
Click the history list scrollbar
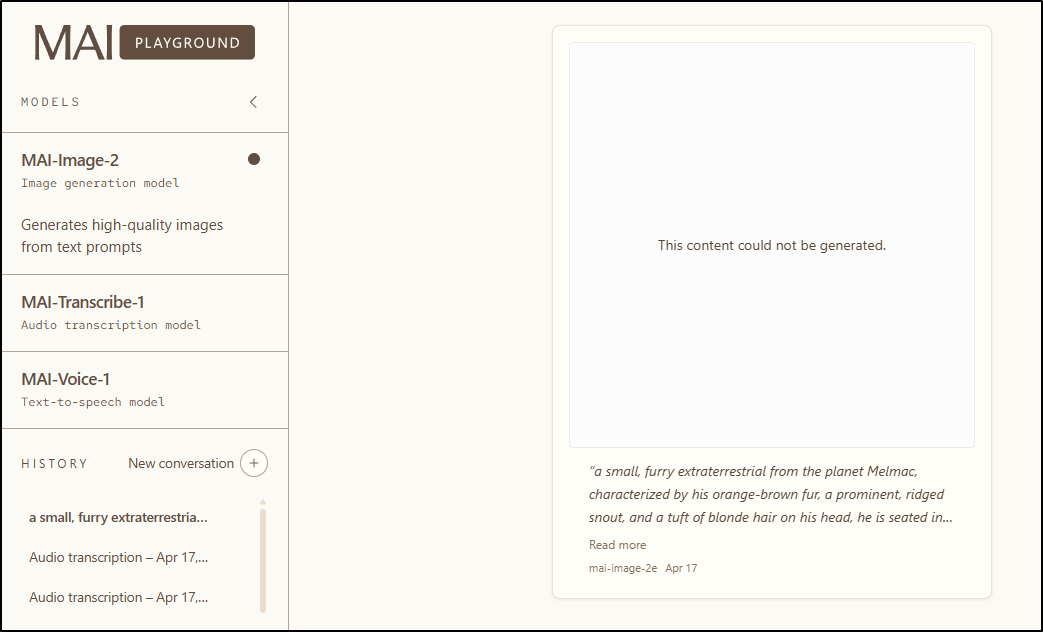tap(263, 558)
